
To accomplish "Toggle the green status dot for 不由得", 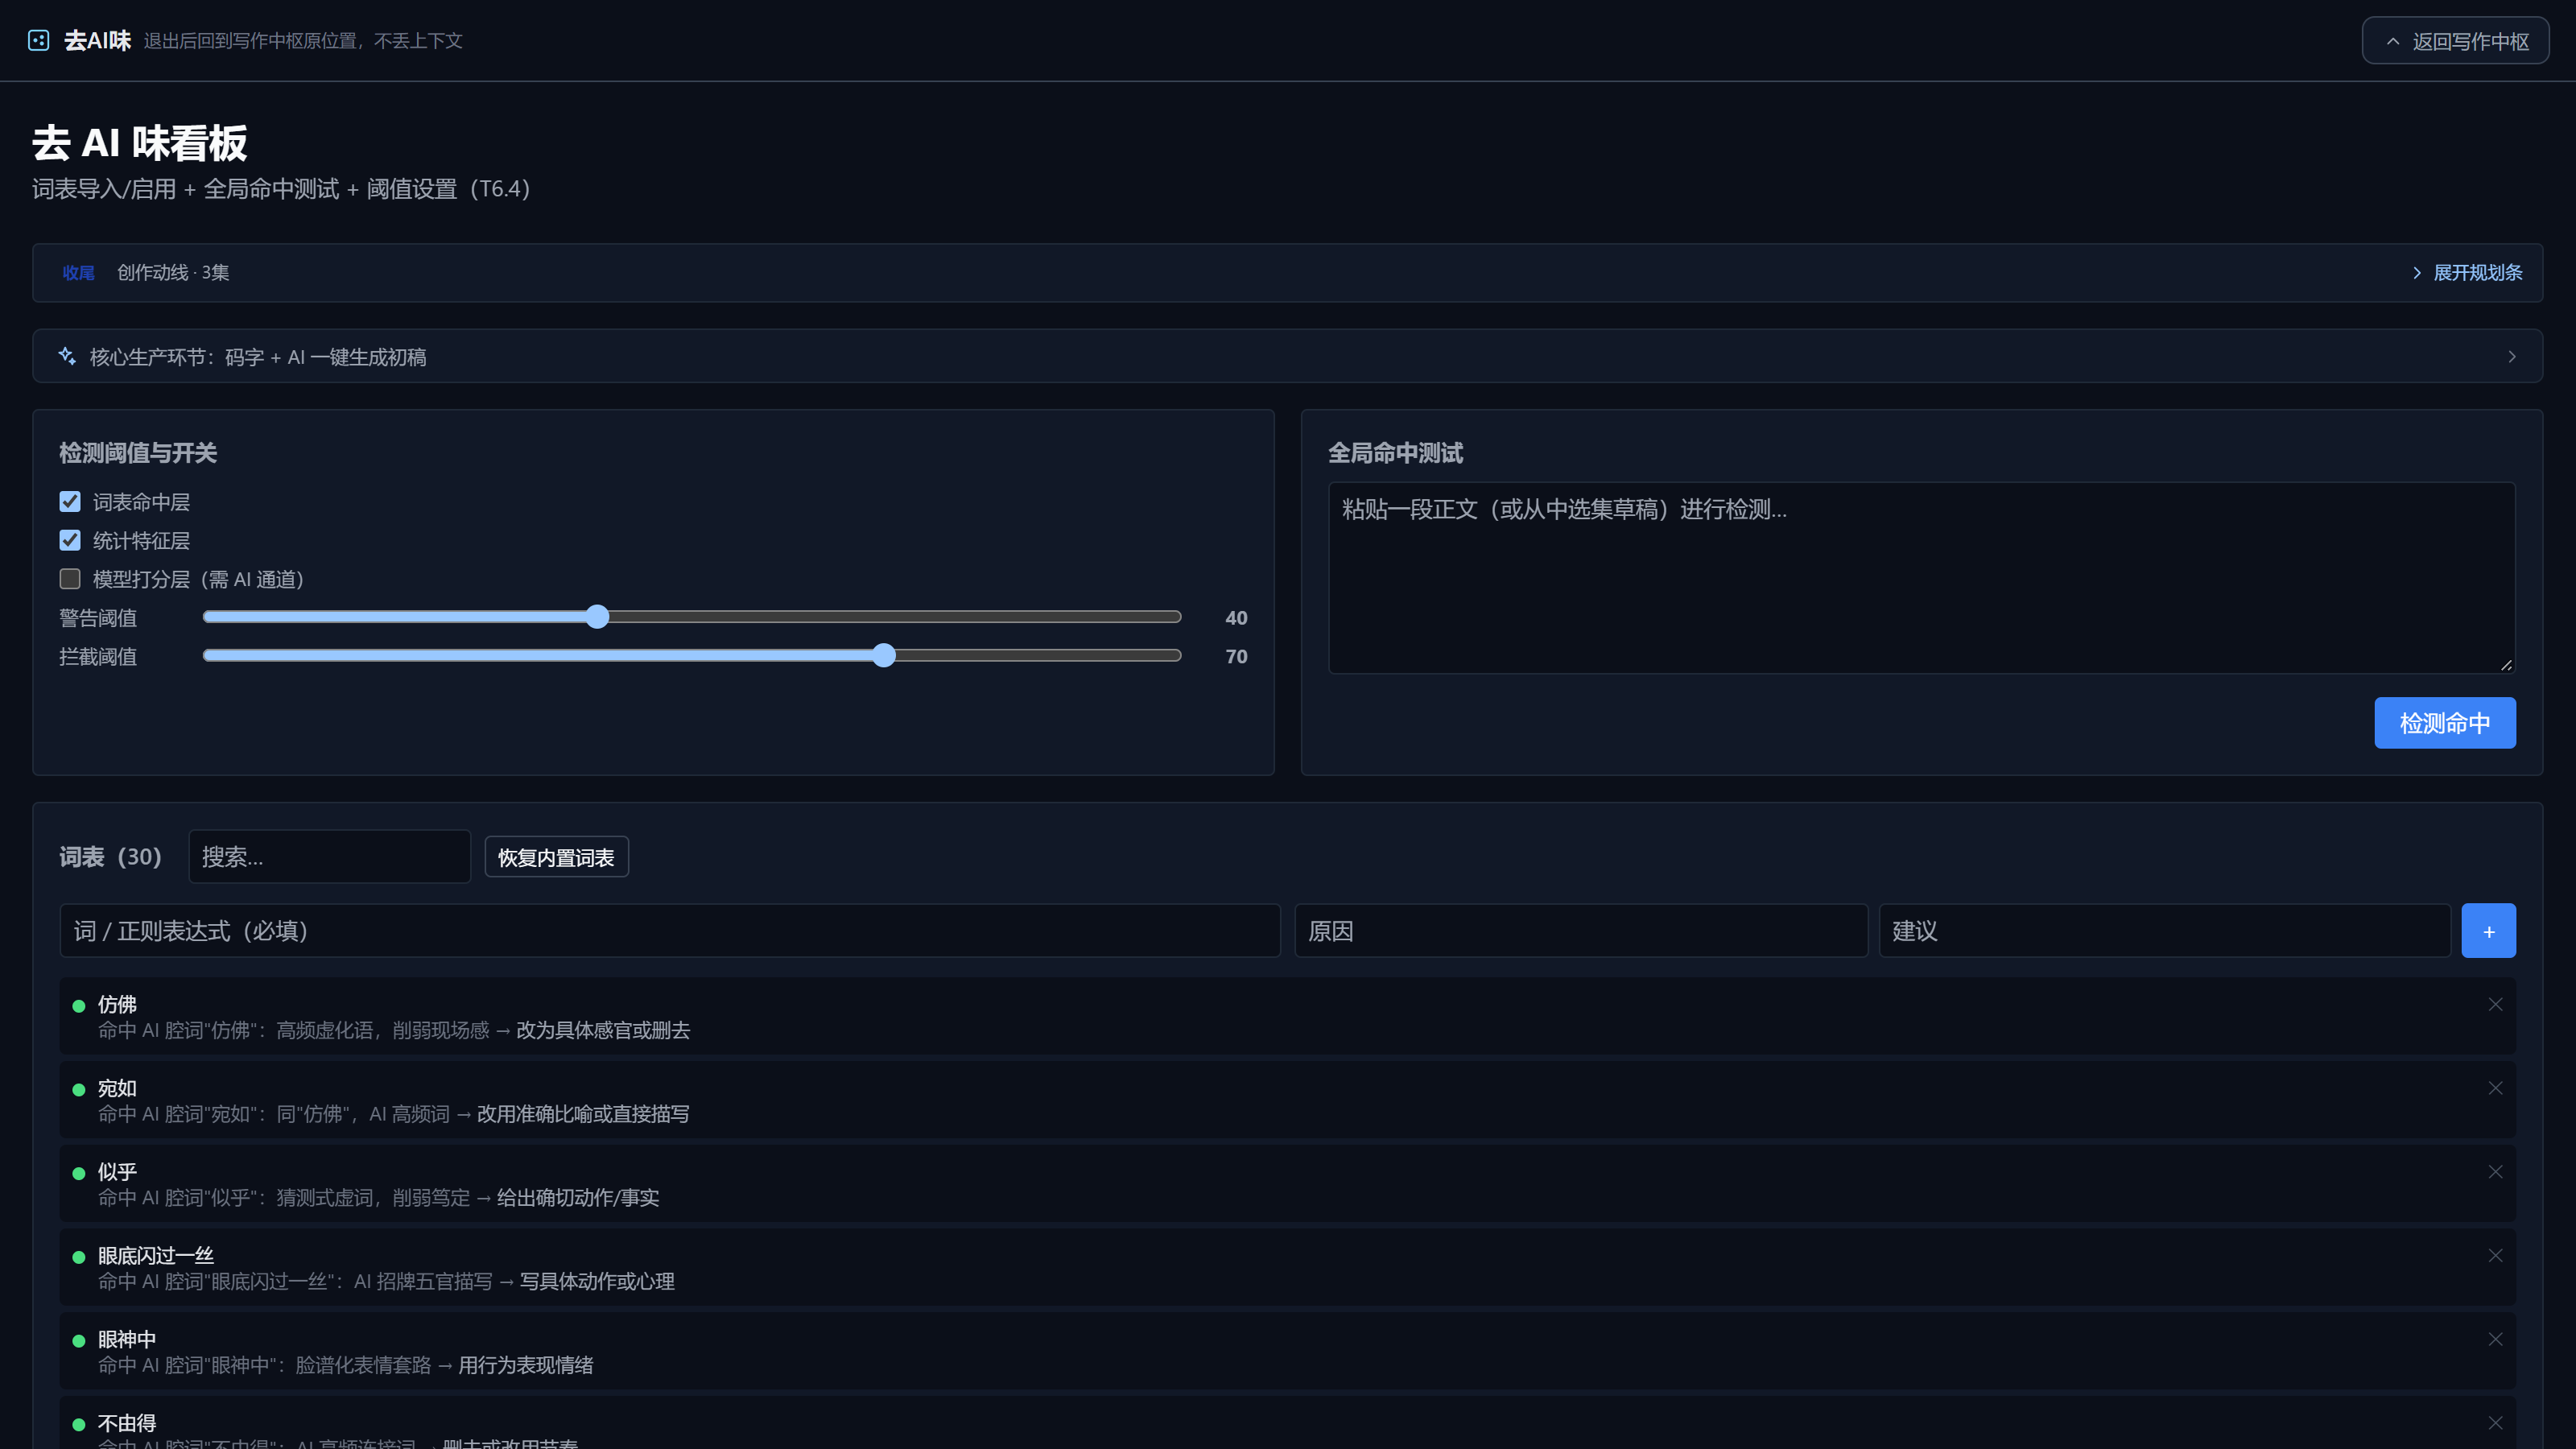I will pos(79,1425).
